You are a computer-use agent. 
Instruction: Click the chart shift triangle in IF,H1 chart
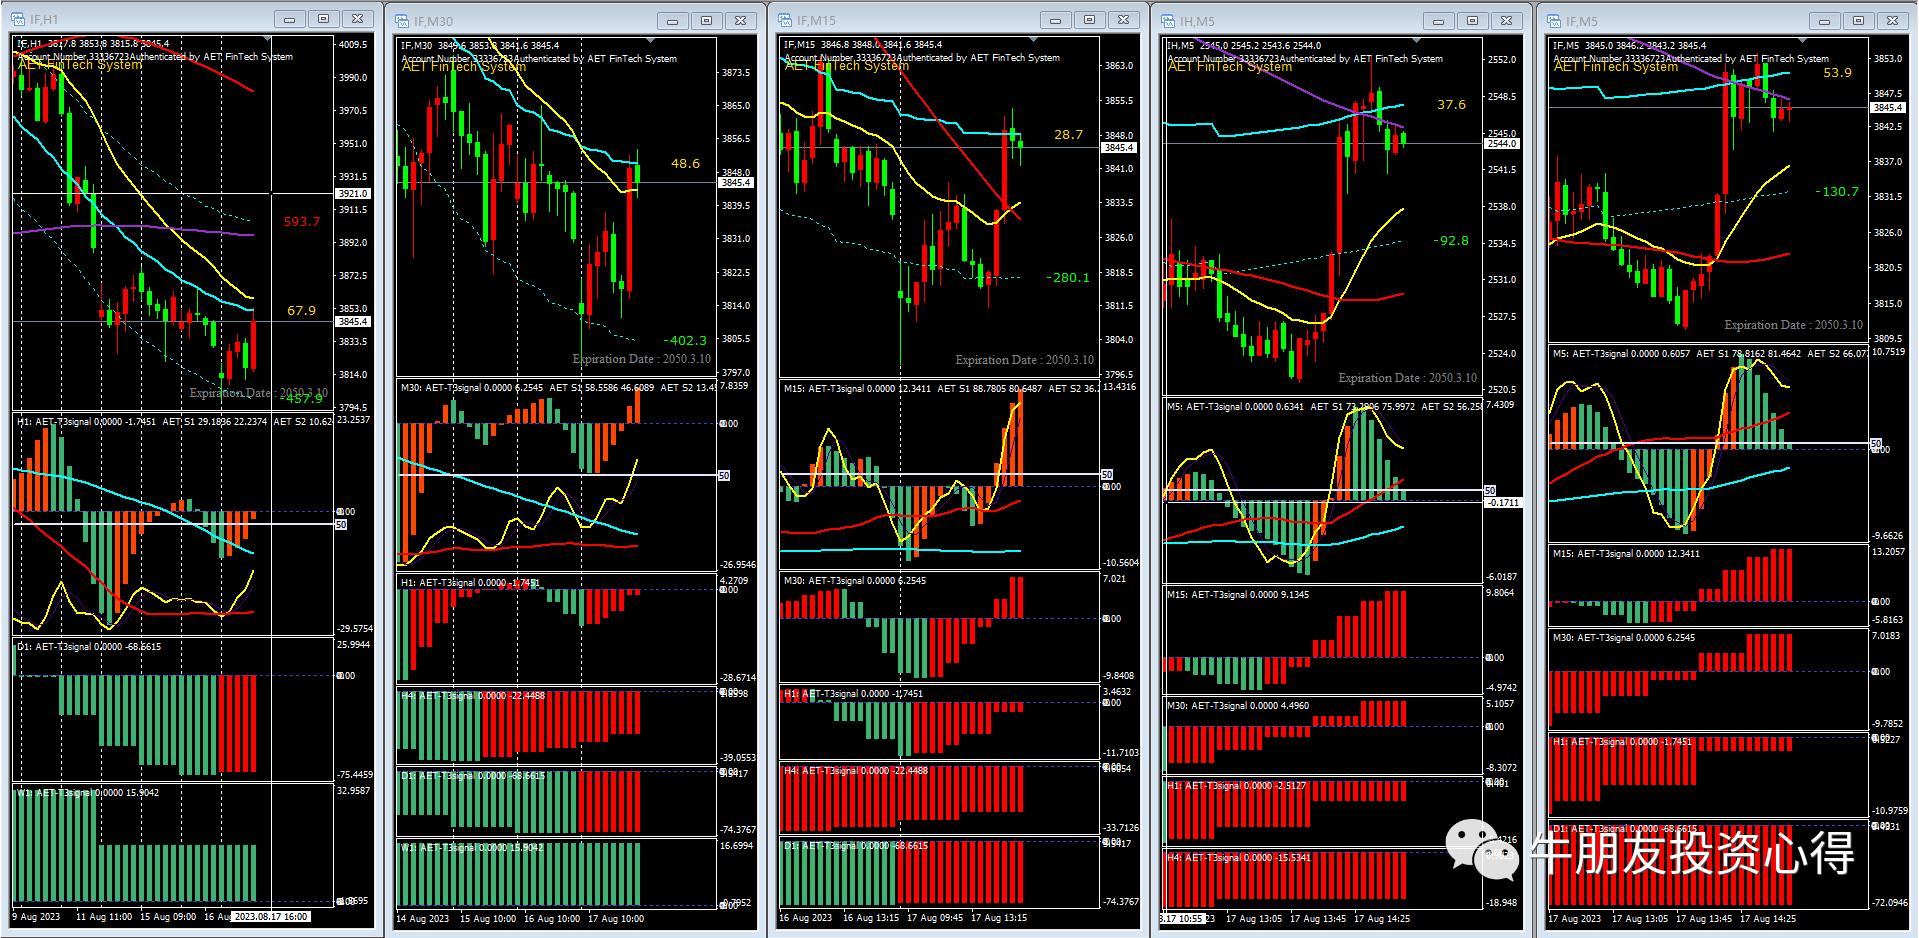pyautogui.click(x=267, y=40)
